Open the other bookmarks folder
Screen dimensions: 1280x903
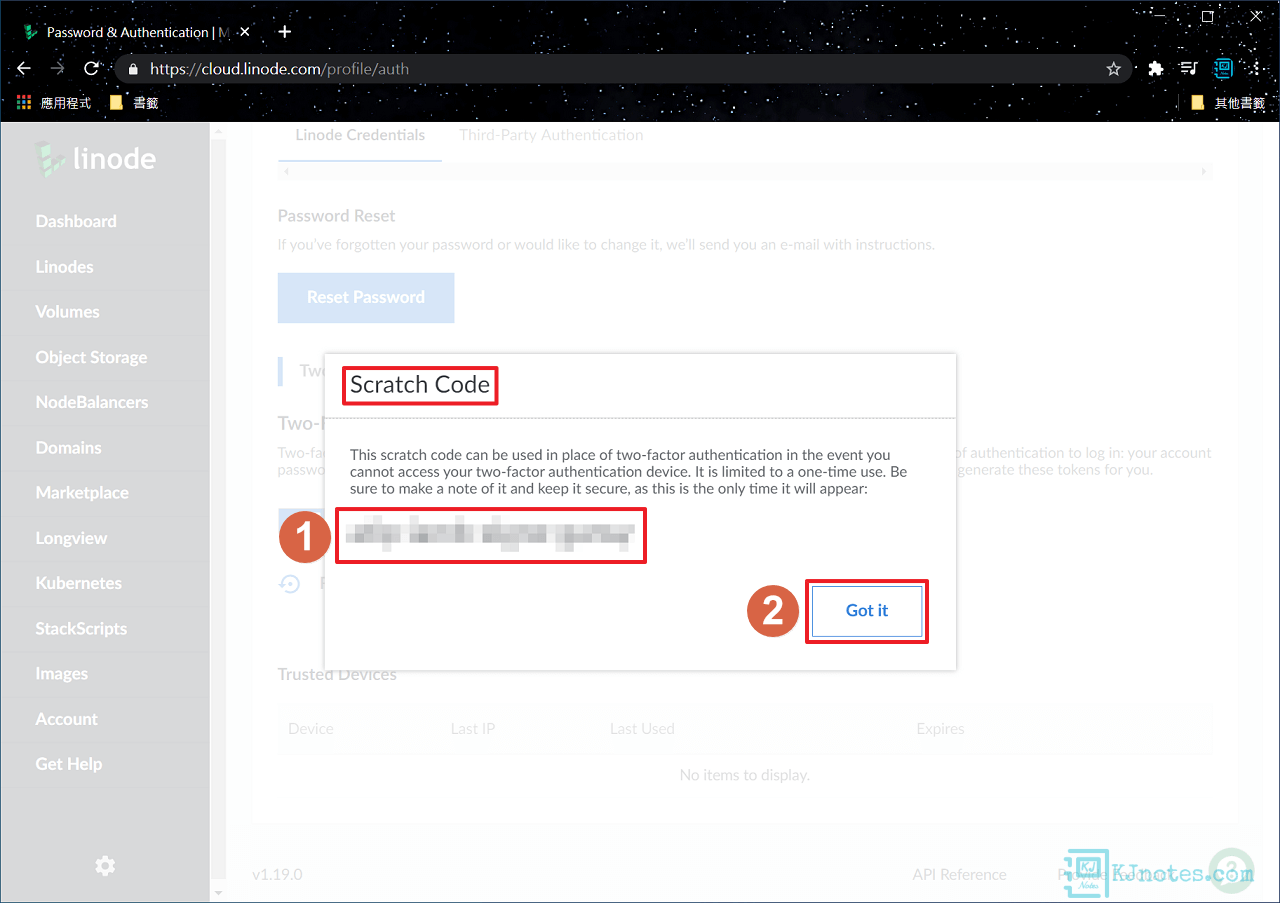[x=1229, y=102]
